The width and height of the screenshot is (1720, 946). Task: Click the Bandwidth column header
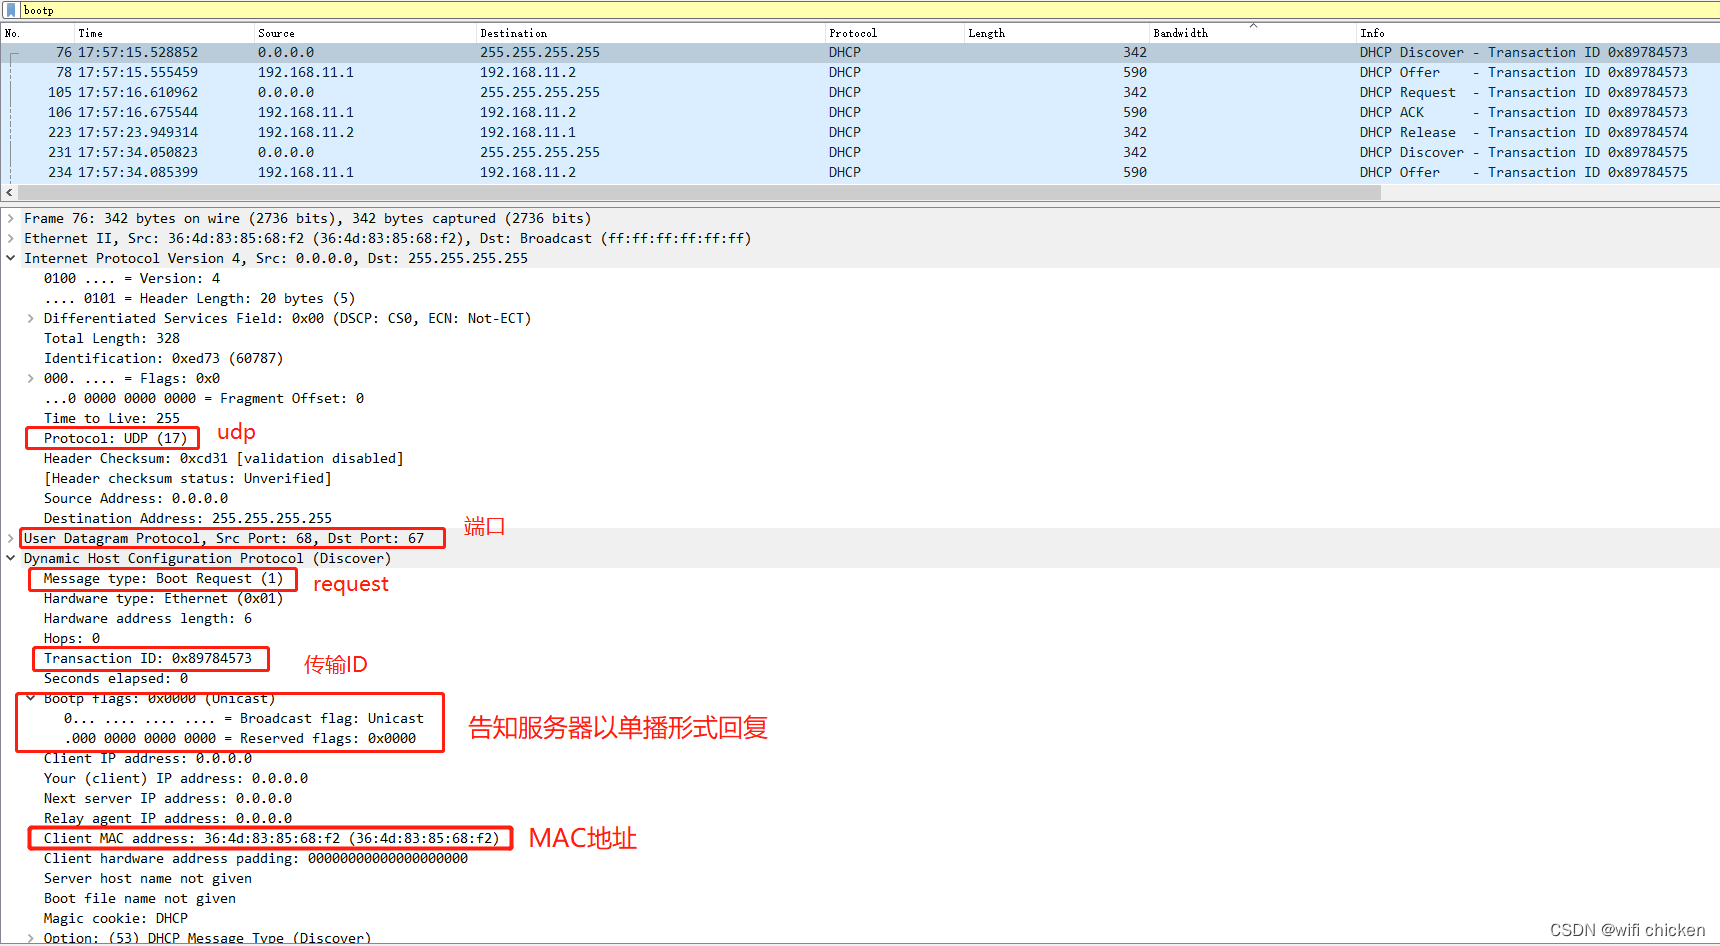[x=1253, y=33]
